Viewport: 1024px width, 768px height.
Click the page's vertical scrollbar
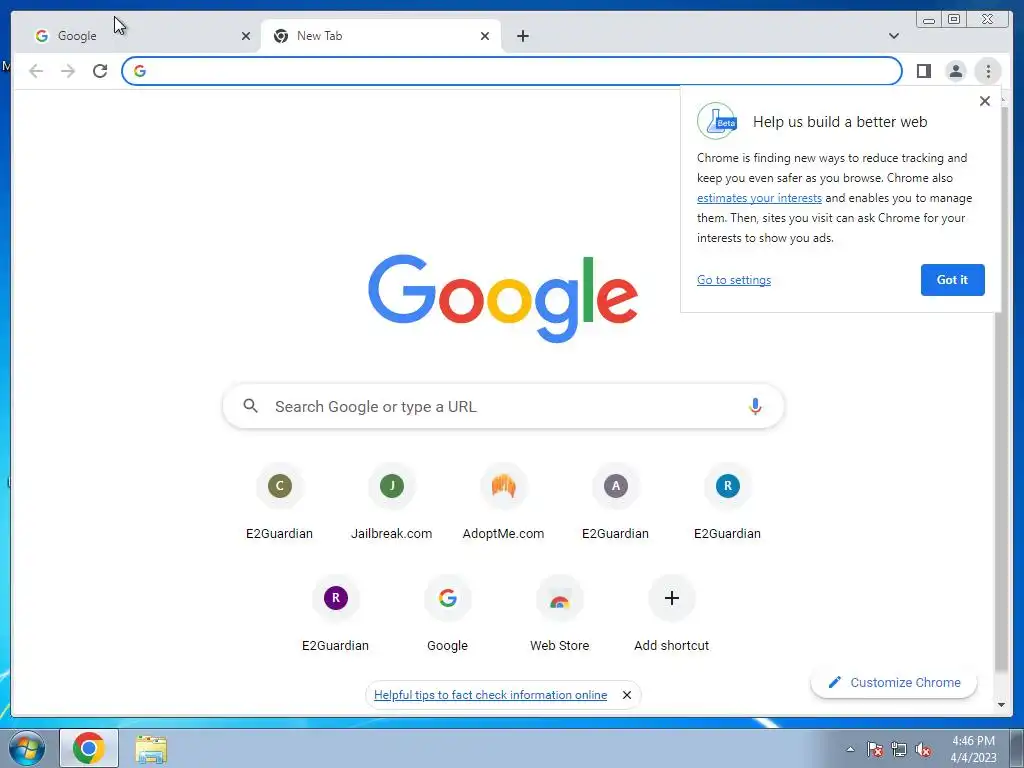[1001, 389]
